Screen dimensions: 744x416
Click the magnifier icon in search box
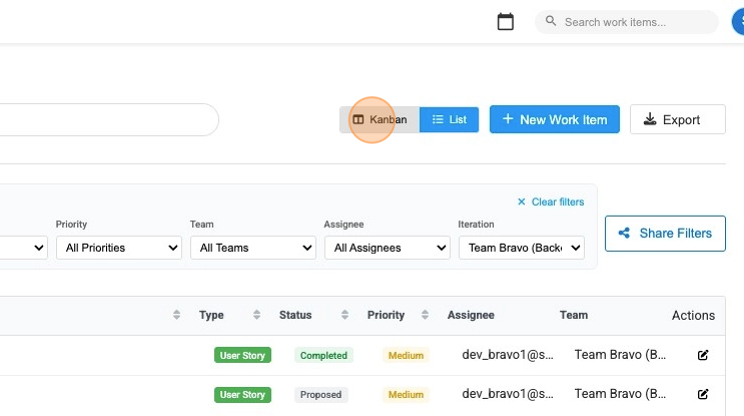click(x=551, y=22)
